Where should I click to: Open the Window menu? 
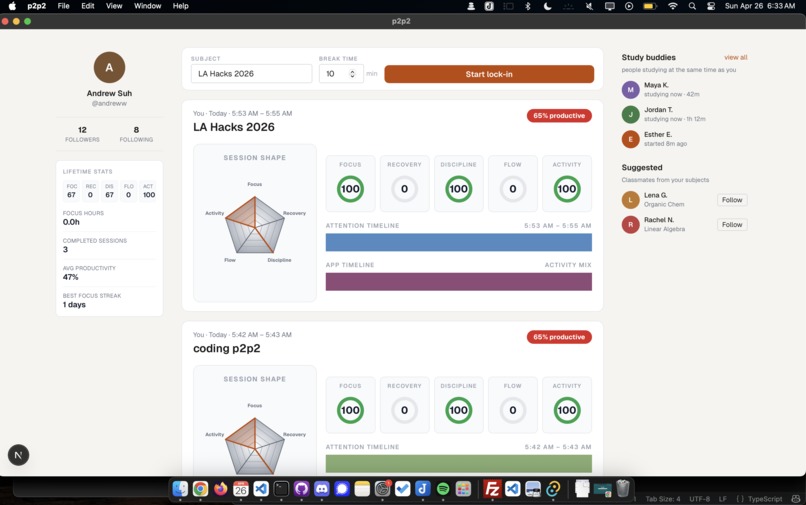point(148,6)
